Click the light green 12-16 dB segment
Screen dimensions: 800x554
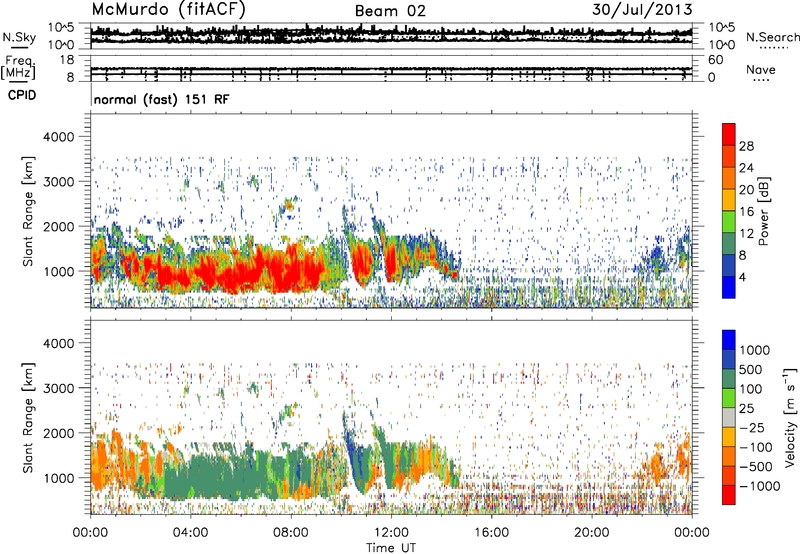[729, 222]
